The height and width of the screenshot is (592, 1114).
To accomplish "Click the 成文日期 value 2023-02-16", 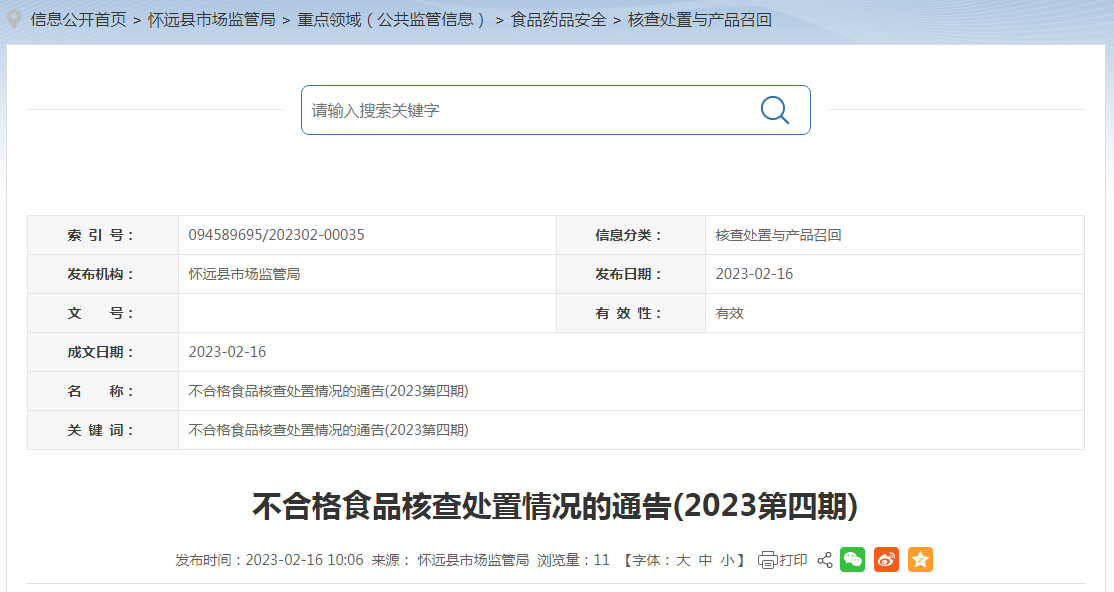I will pos(227,352).
